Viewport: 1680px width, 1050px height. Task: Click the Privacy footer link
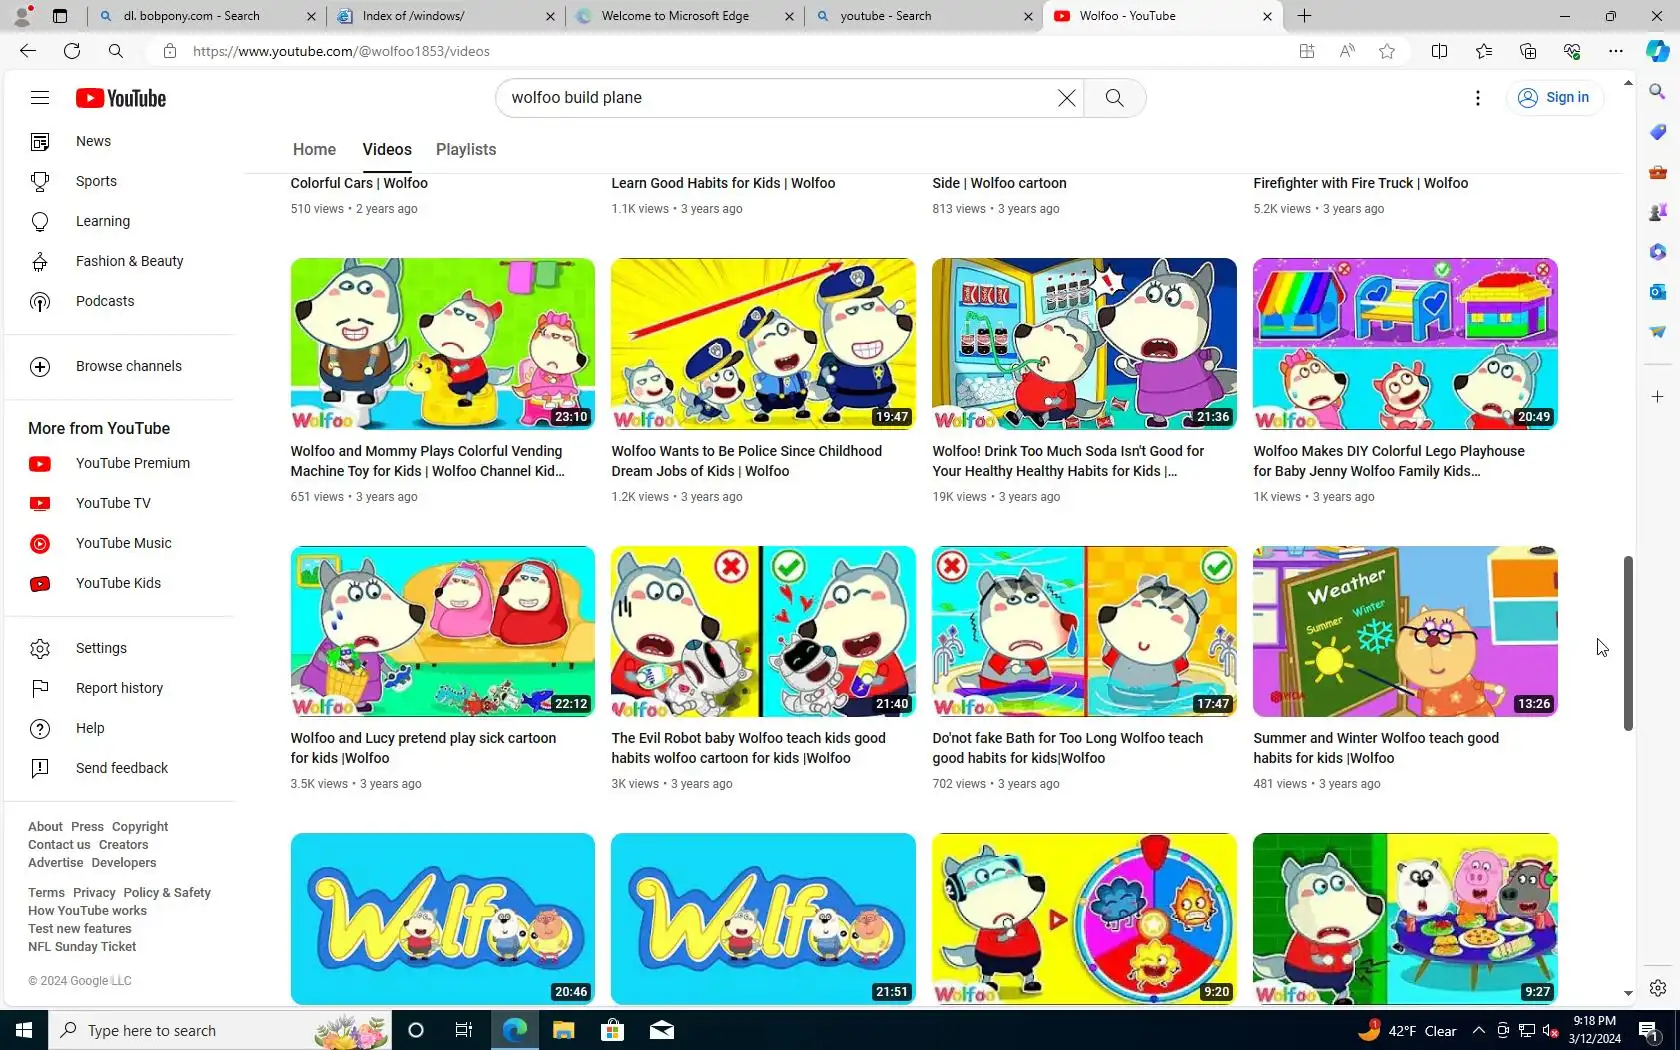94,893
